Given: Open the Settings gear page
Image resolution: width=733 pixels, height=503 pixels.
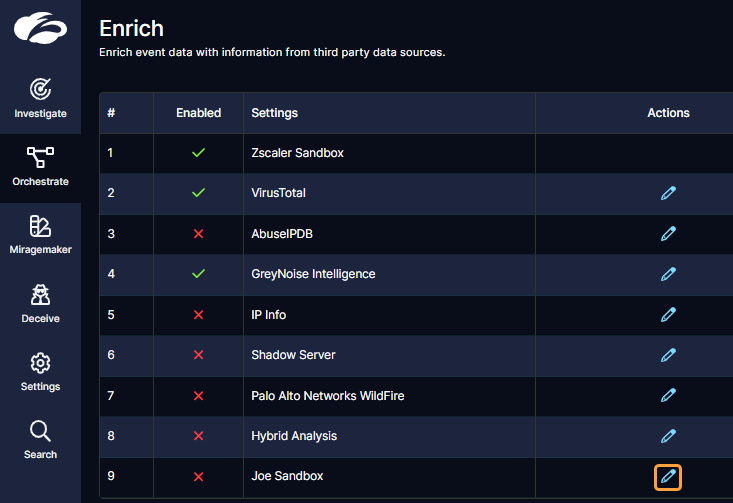Looking at the screenshot, I should click(40, 371).
